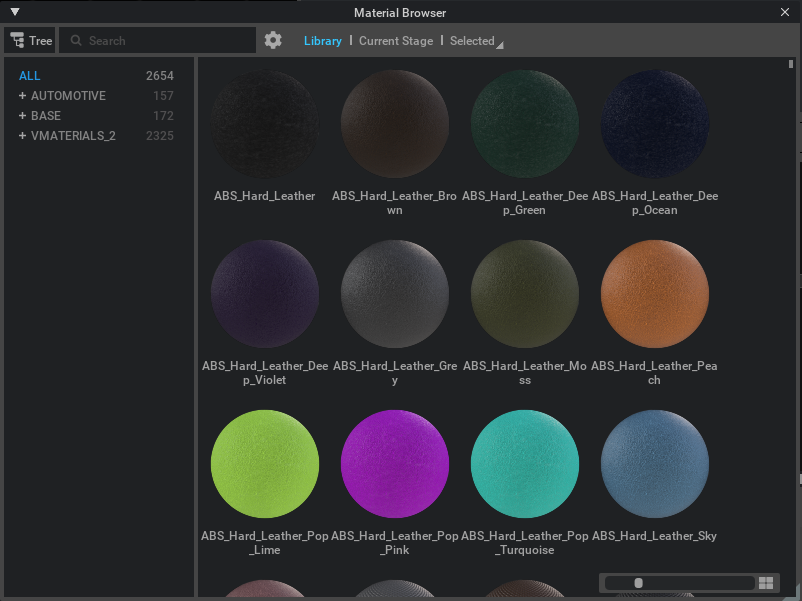The height and width of the screenshot is (601, 802).
Task: Select the ABS_Hard_Leather_Deep_Ocean material
Action: pos(654,123)
